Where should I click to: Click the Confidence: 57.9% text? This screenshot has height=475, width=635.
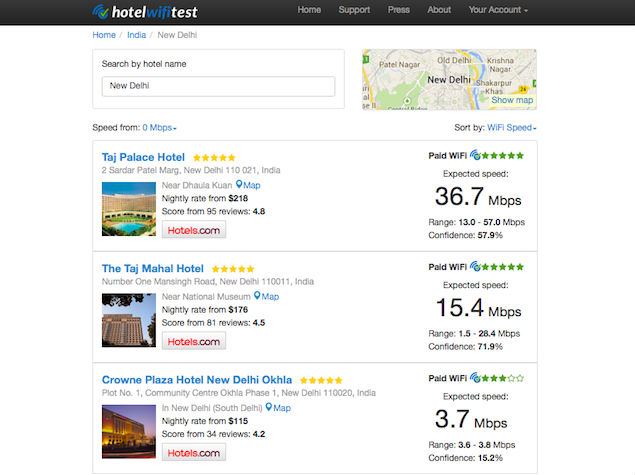click(465, 235)
